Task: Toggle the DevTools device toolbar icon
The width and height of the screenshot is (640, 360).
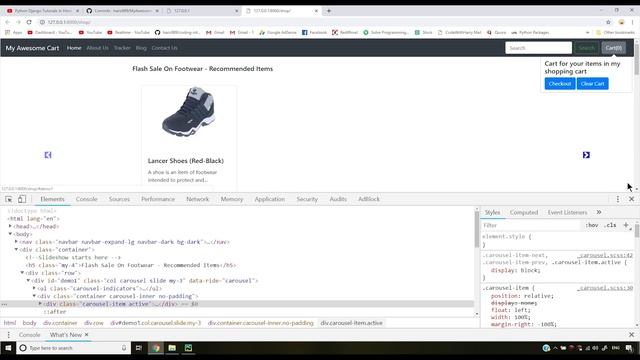Action: tap(22, 199)
